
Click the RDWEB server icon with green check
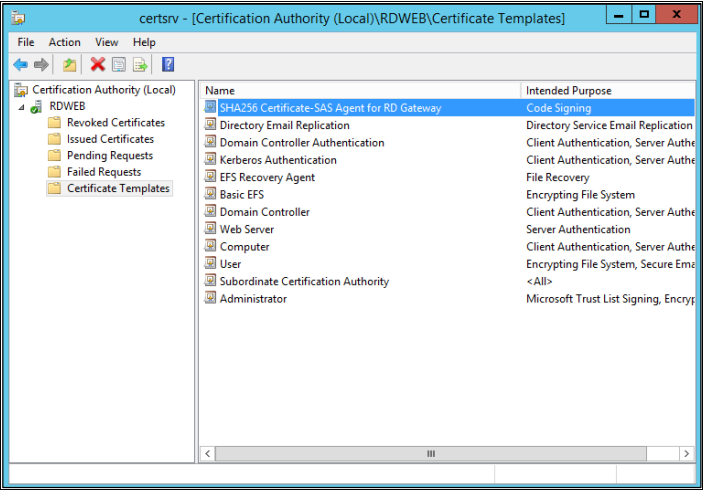click(x=36, y=107)
